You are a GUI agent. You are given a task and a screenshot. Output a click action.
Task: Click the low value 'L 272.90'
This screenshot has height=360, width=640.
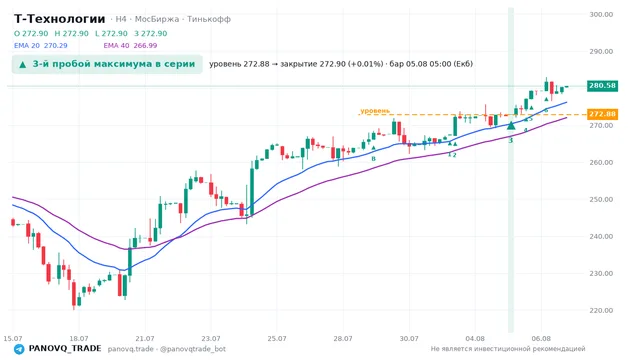[x=111, y=33]
